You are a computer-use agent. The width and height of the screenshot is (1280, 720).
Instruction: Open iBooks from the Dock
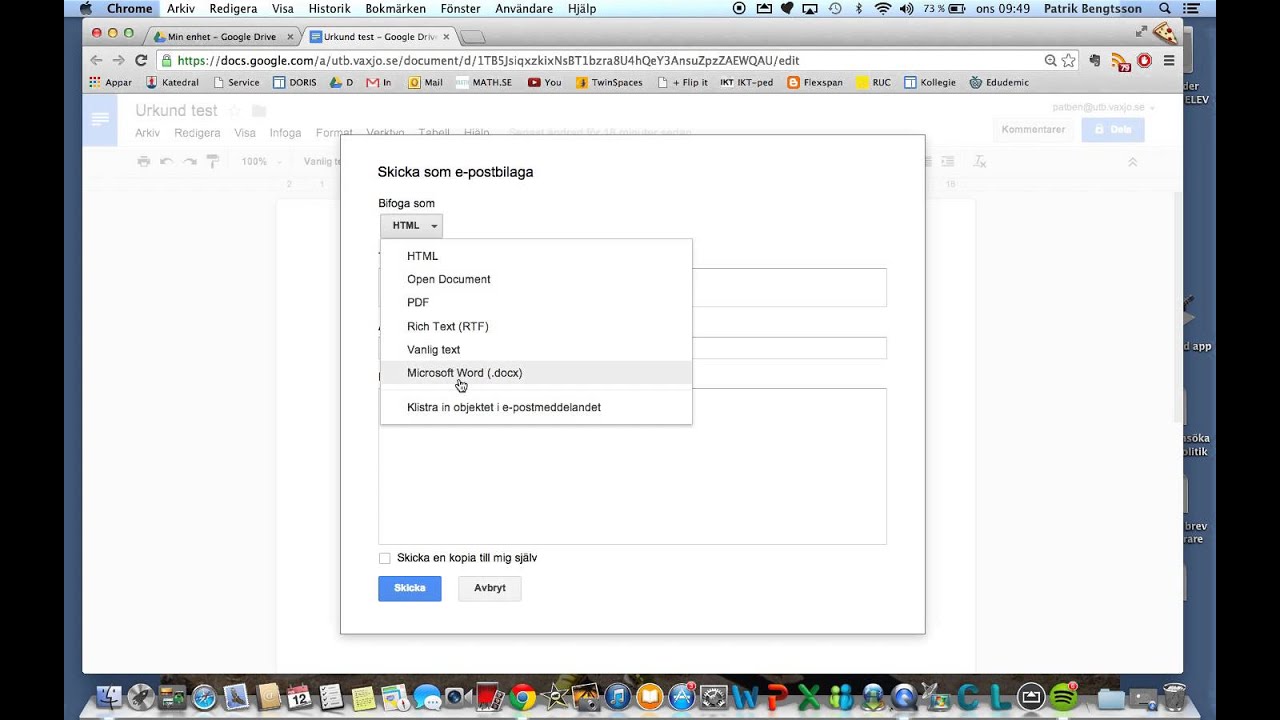(x=650, y=697)
